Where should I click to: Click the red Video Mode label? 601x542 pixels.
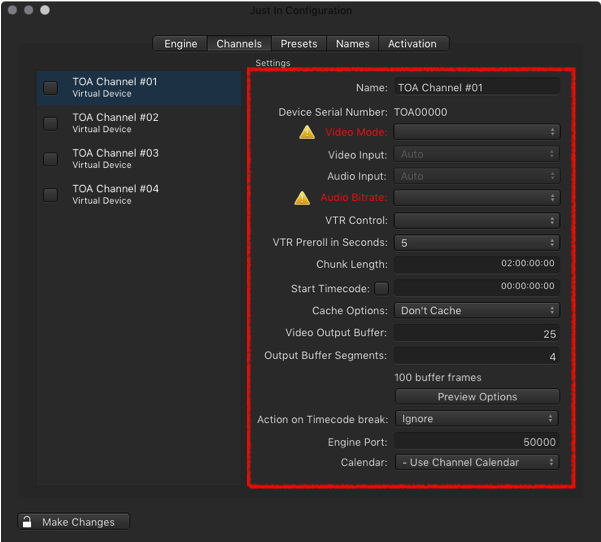pos(356,132)
